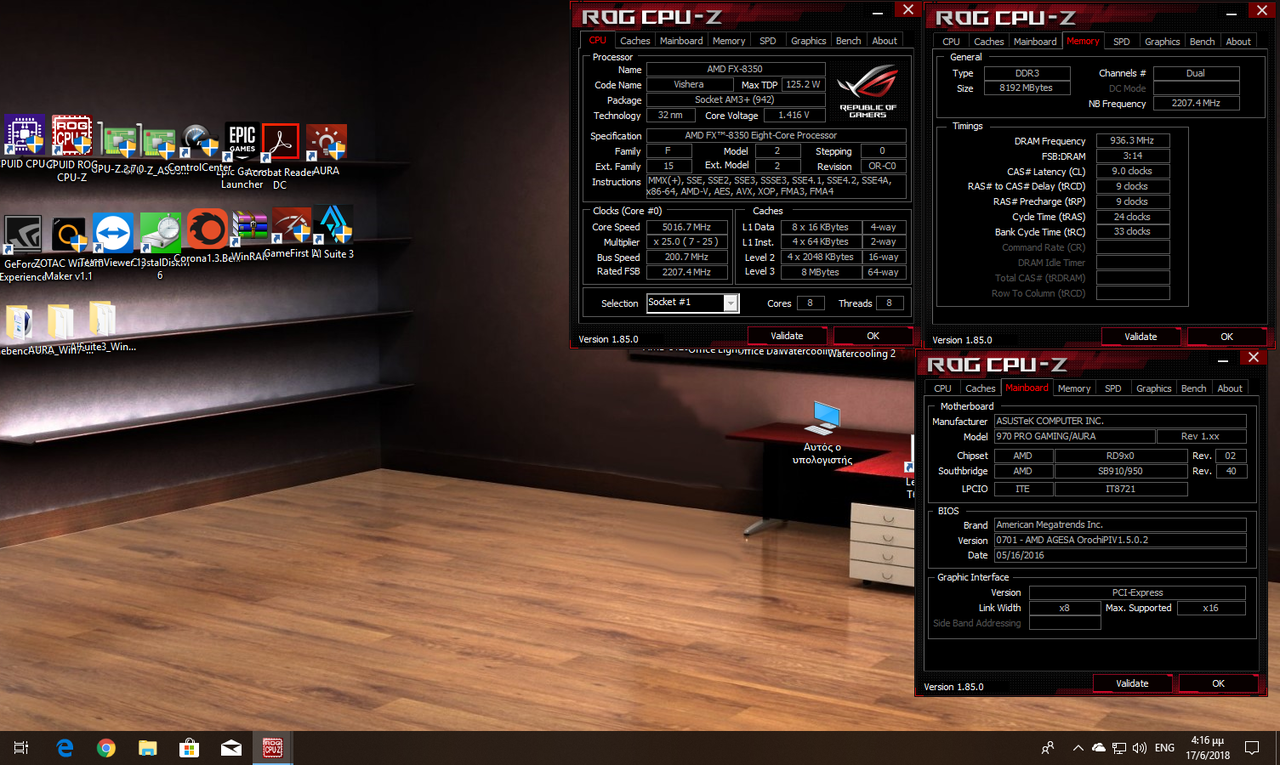Switch to Graphics tab in Memory window
The image size is (1280, 765).
[1162, 41]
